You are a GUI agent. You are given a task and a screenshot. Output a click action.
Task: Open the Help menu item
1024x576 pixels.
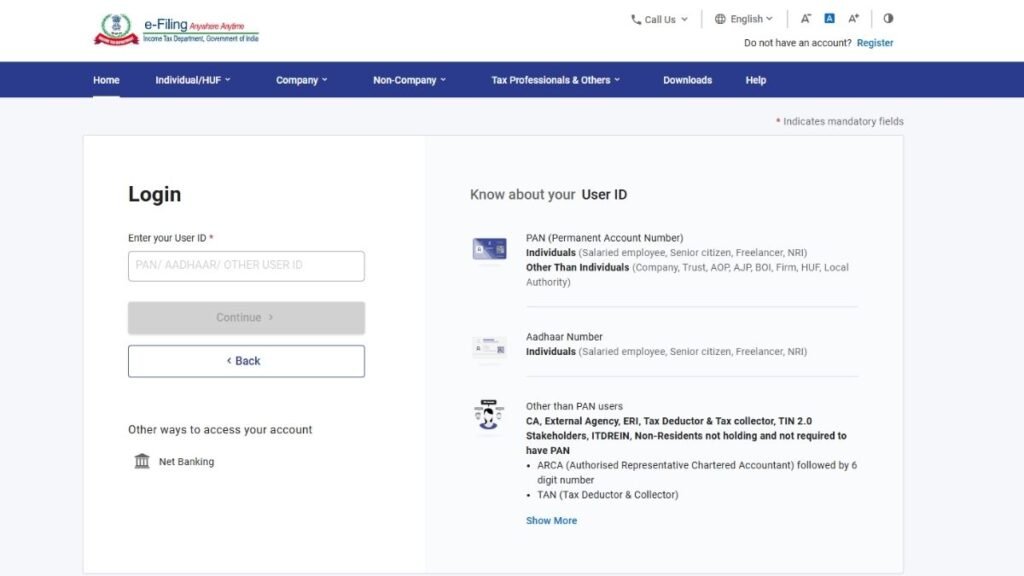click(x=756, y=80)
